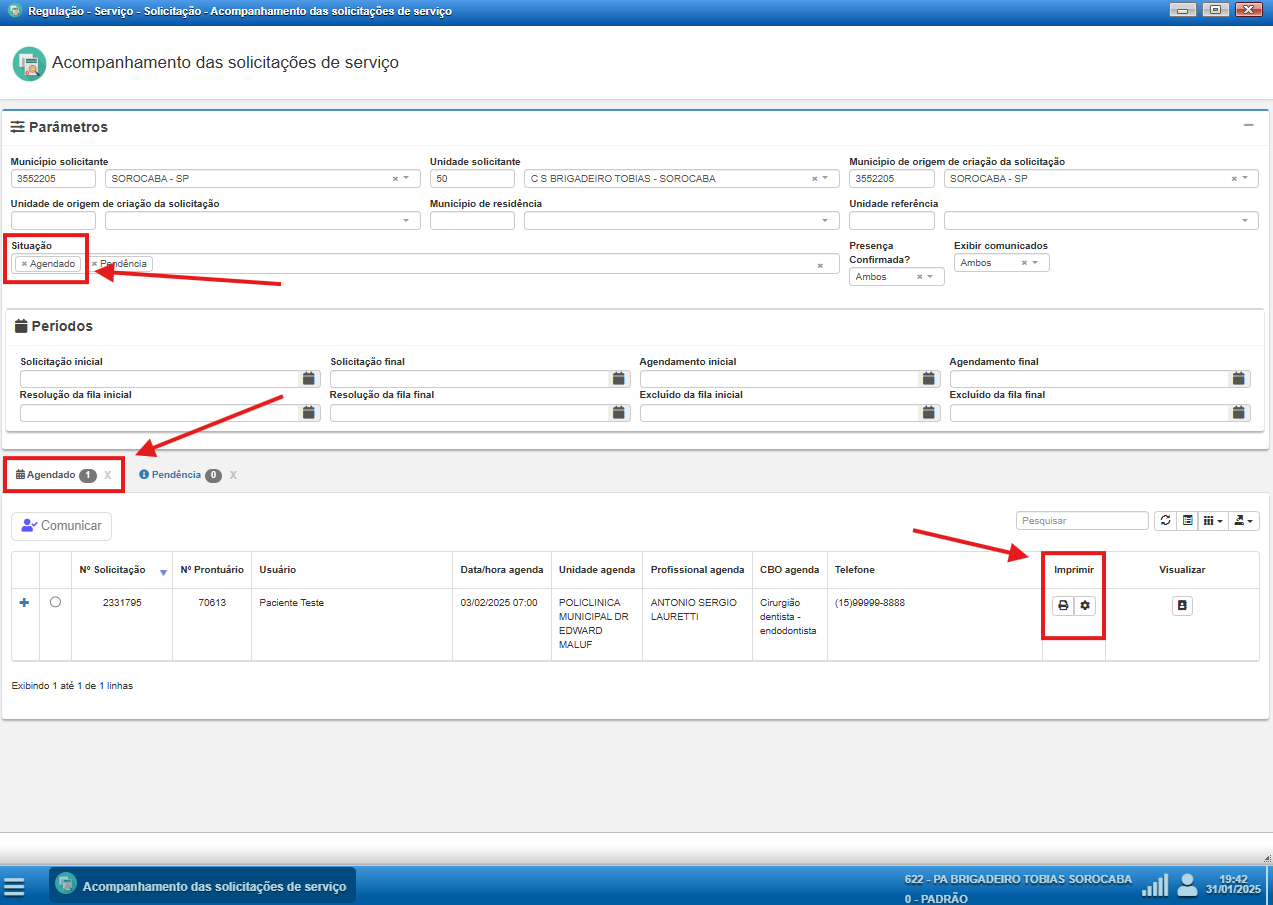1273x905 pixels.
Task: Select the radio button for solicitation 2331795
Action: pos(55,602)
